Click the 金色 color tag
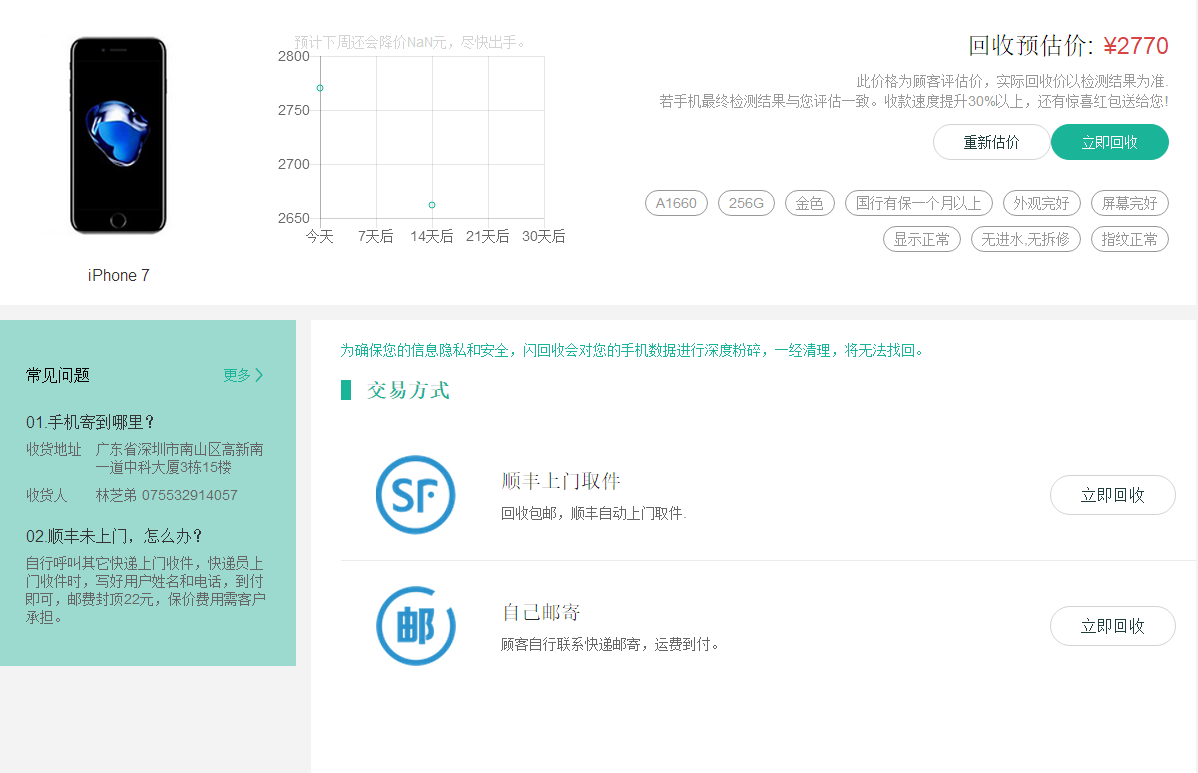This screenshot has height=773, width=1198. (810, 203)
